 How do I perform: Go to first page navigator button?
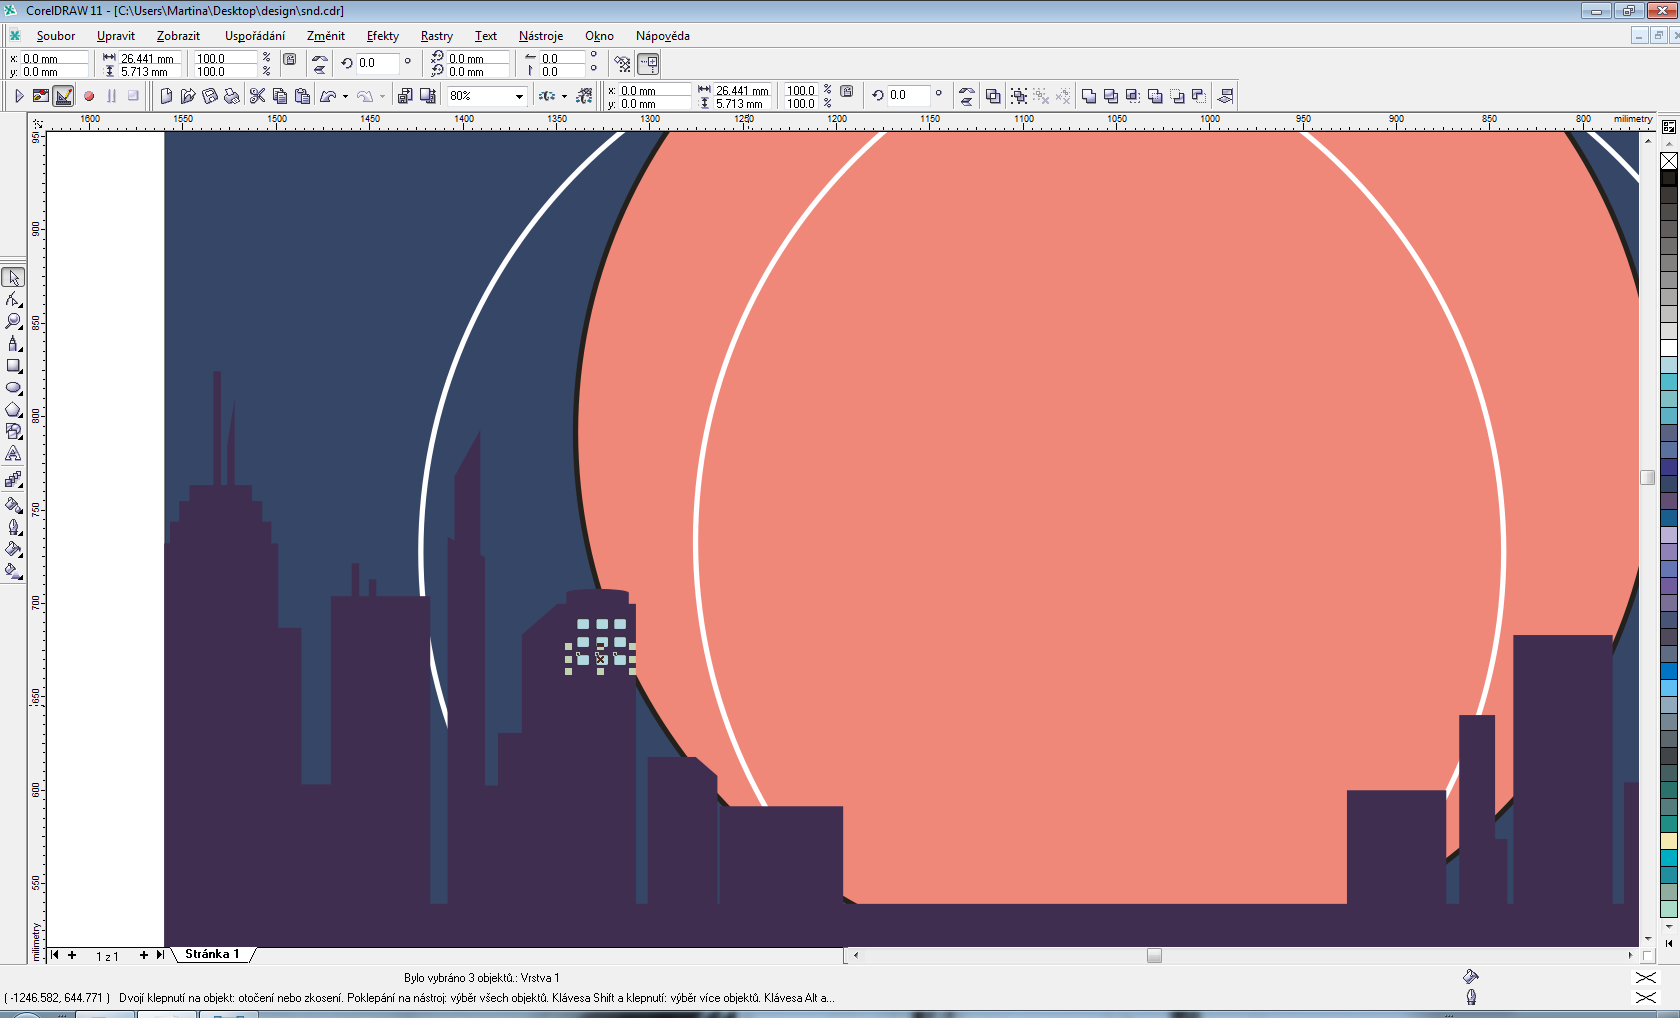pyautogui.click(x=55, y=955)
